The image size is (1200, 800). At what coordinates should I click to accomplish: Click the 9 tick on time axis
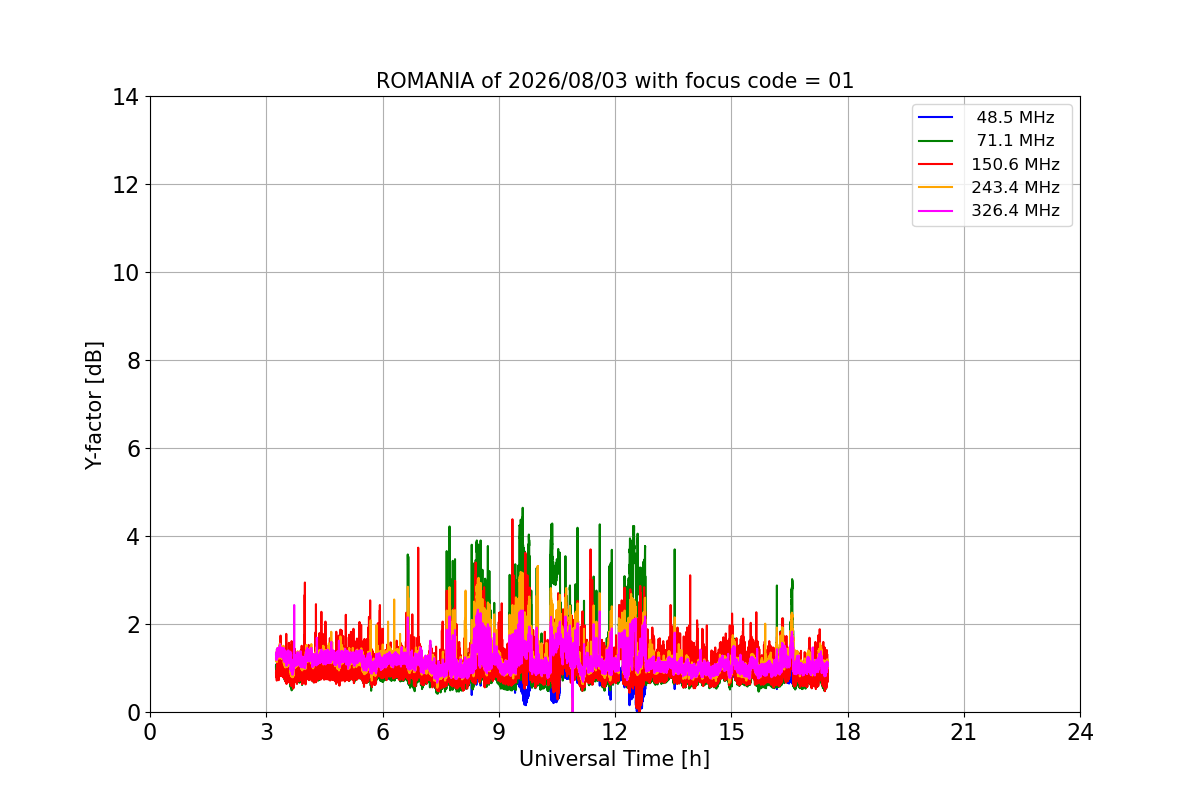tap(499, 732)
